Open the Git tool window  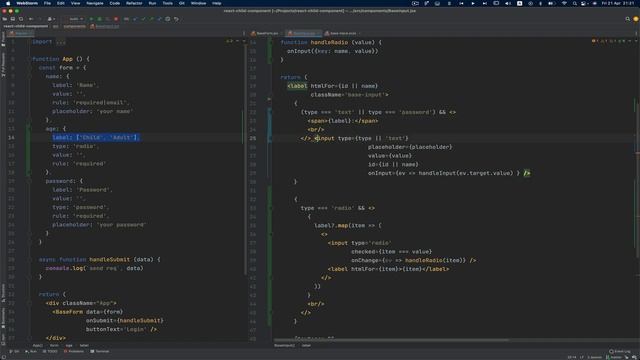pos(15,351)
